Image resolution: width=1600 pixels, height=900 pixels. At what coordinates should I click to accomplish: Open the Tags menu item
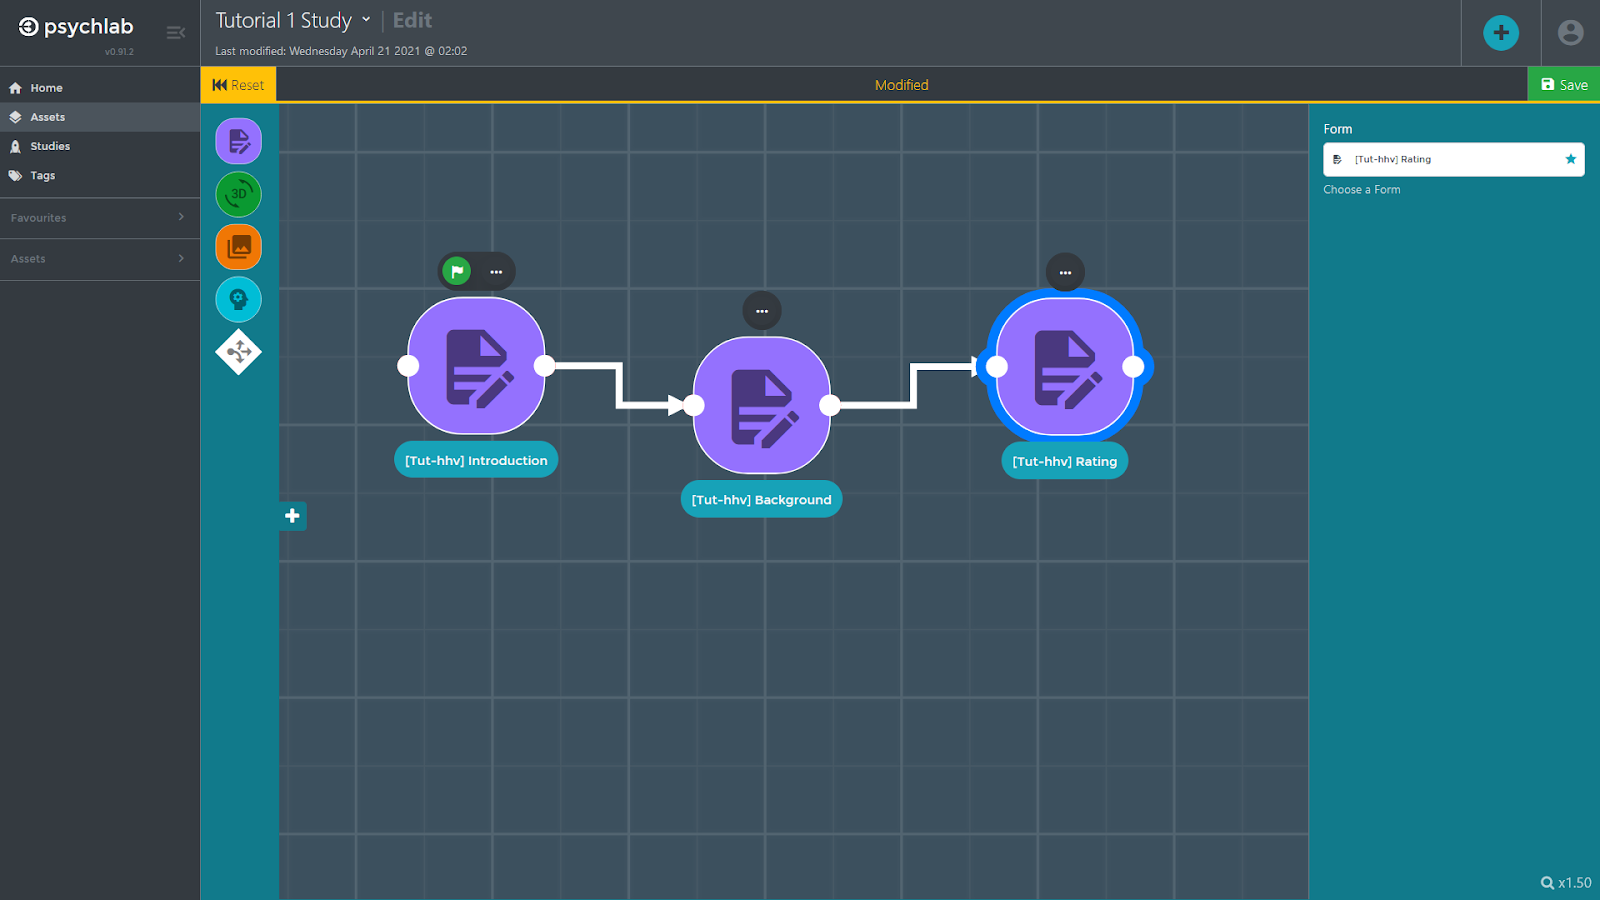[x=42, y=174]
